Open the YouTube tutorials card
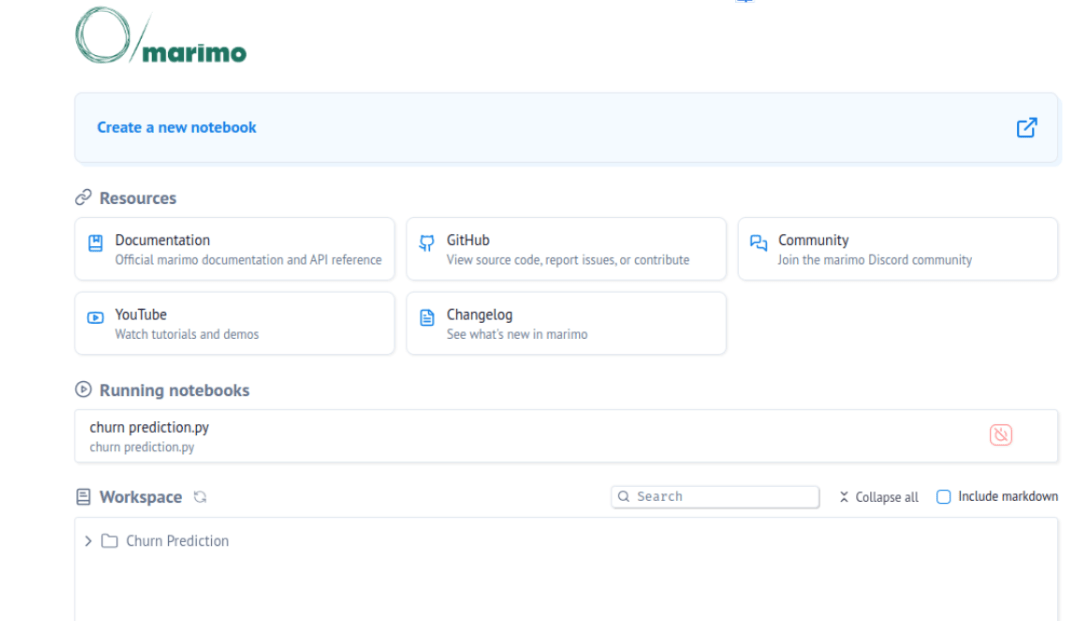This screenshot has height=621, width=1067. (x=235, y=323)
